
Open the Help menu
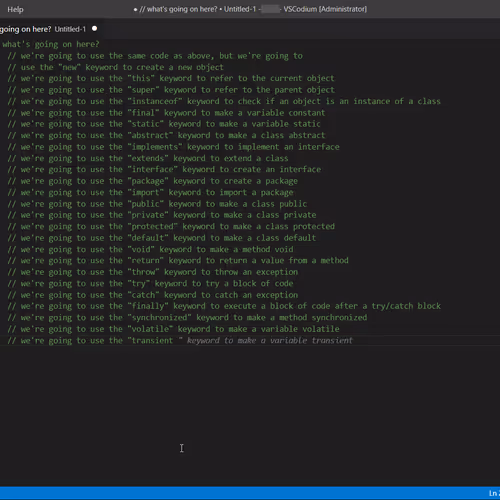click(x=15, y=9)
